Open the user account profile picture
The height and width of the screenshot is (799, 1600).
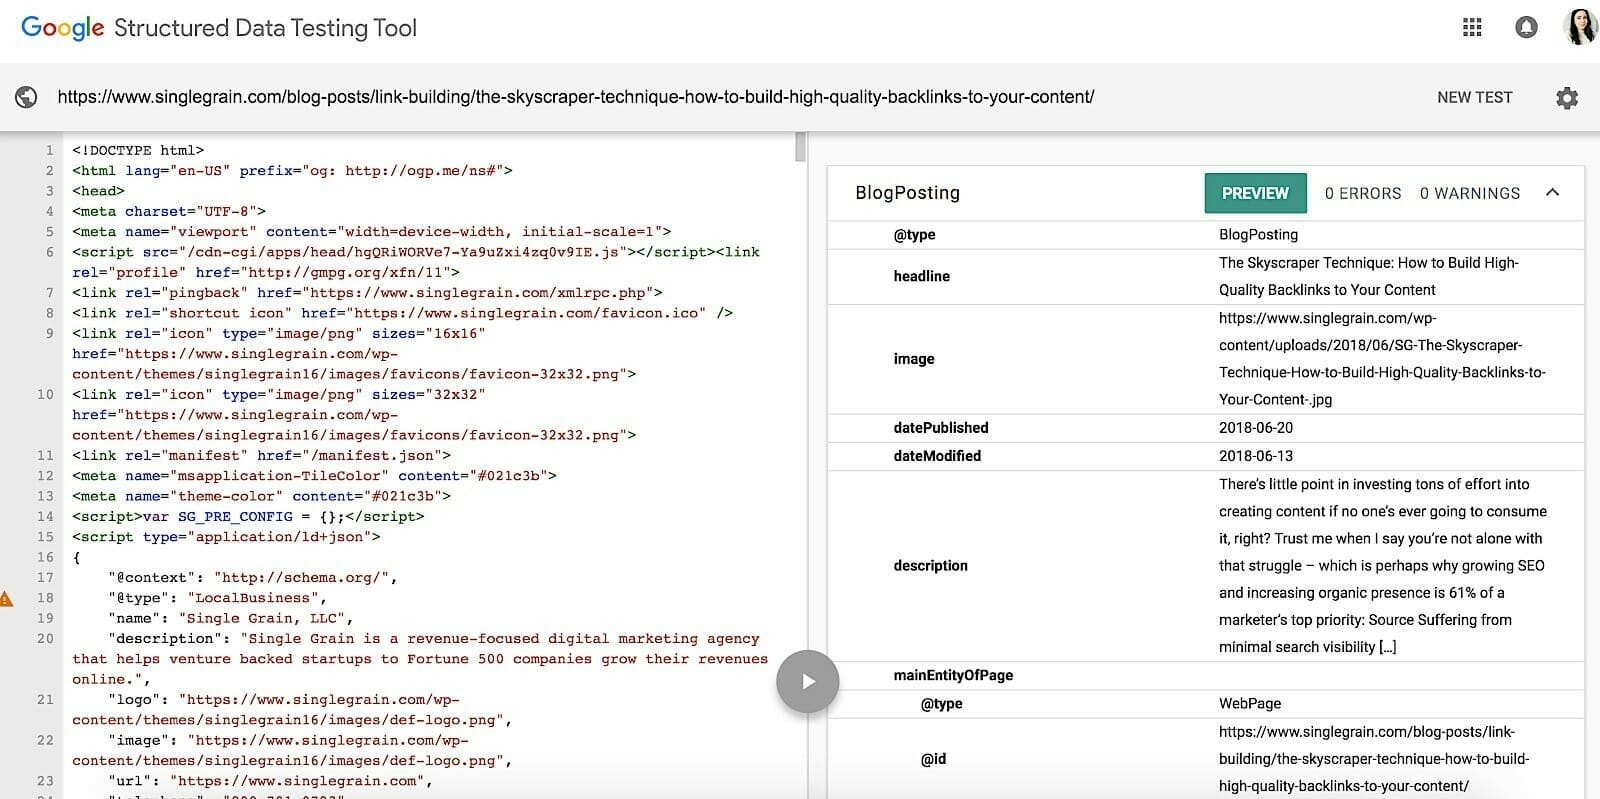pos(1580,27)
